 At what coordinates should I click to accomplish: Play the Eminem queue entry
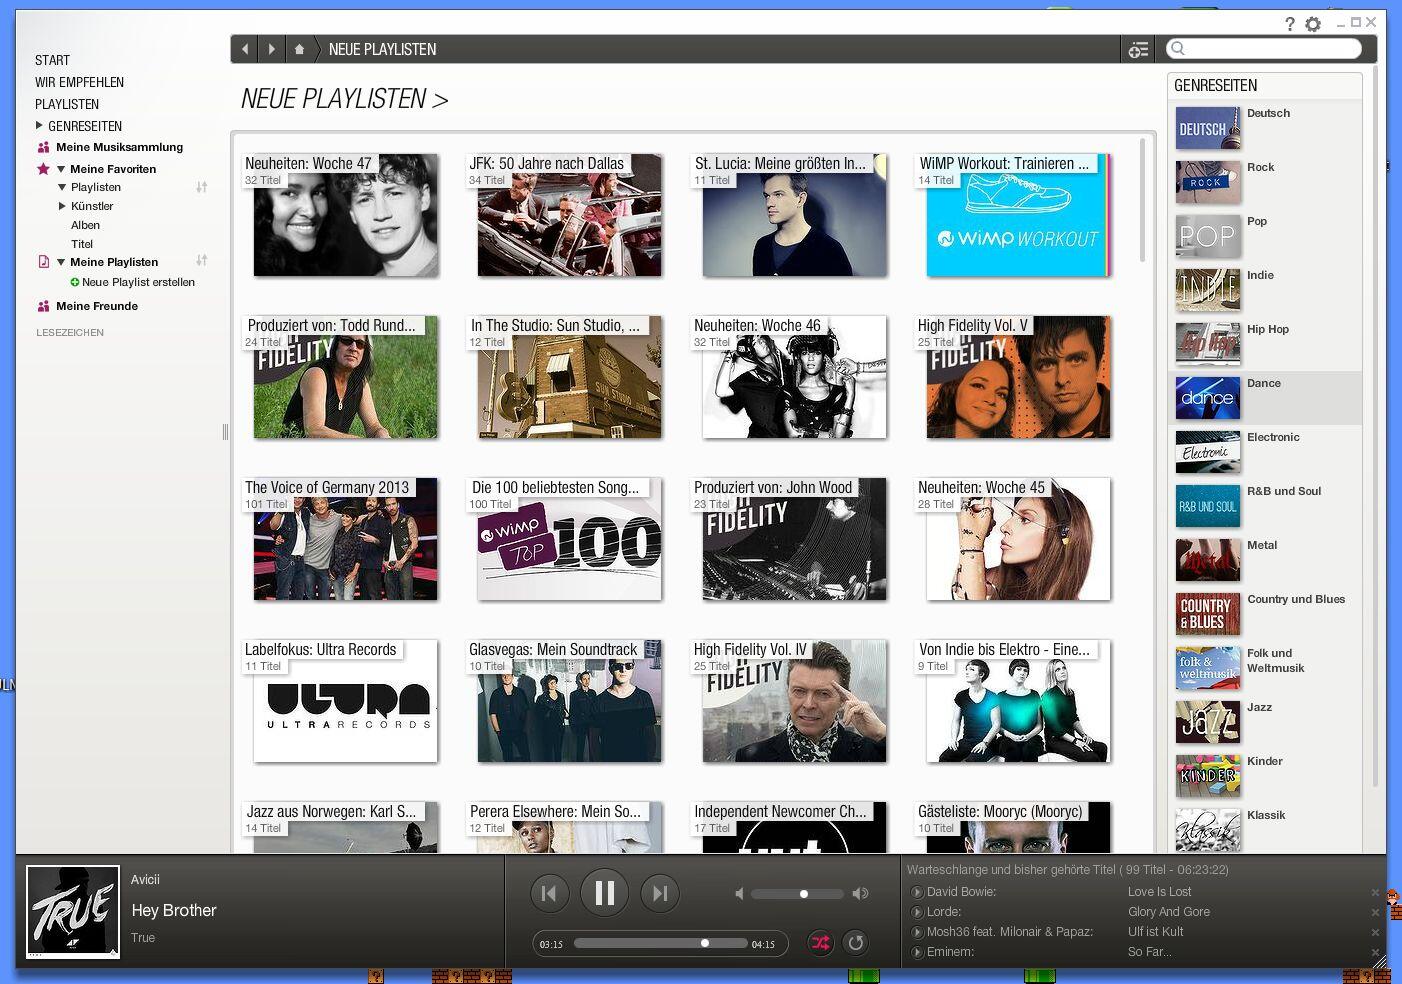tap(917, 952)
